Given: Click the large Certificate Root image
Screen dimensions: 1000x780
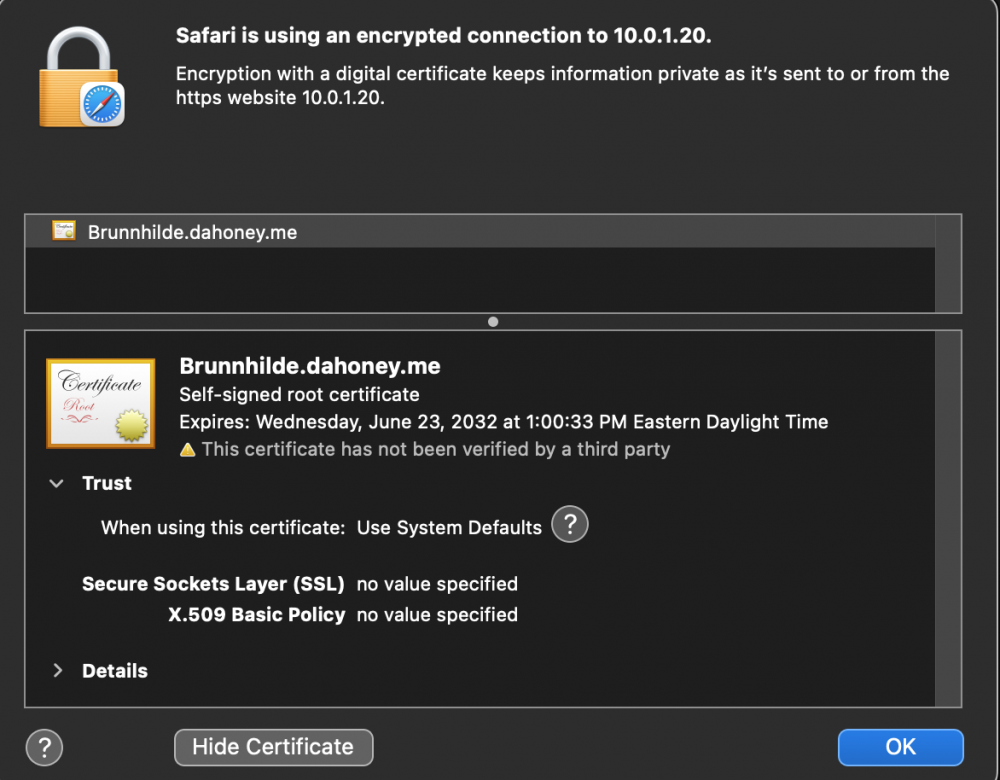Looking at the screenshot, I should pos(101,403).
